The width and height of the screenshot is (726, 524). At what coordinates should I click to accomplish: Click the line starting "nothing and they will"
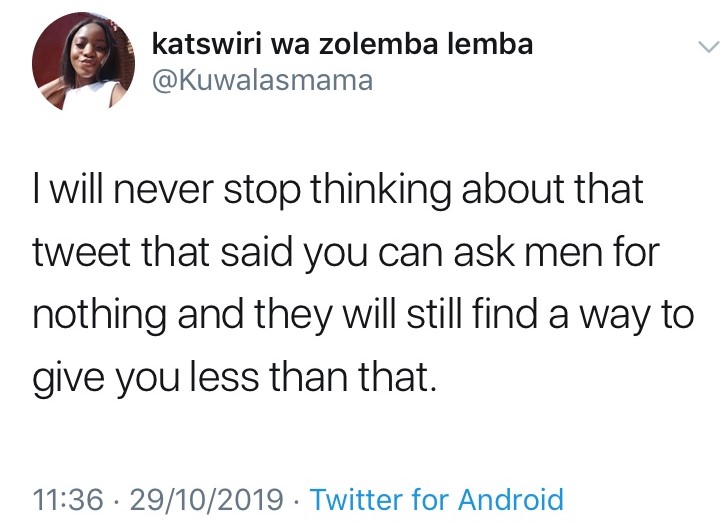coord(363,315)
